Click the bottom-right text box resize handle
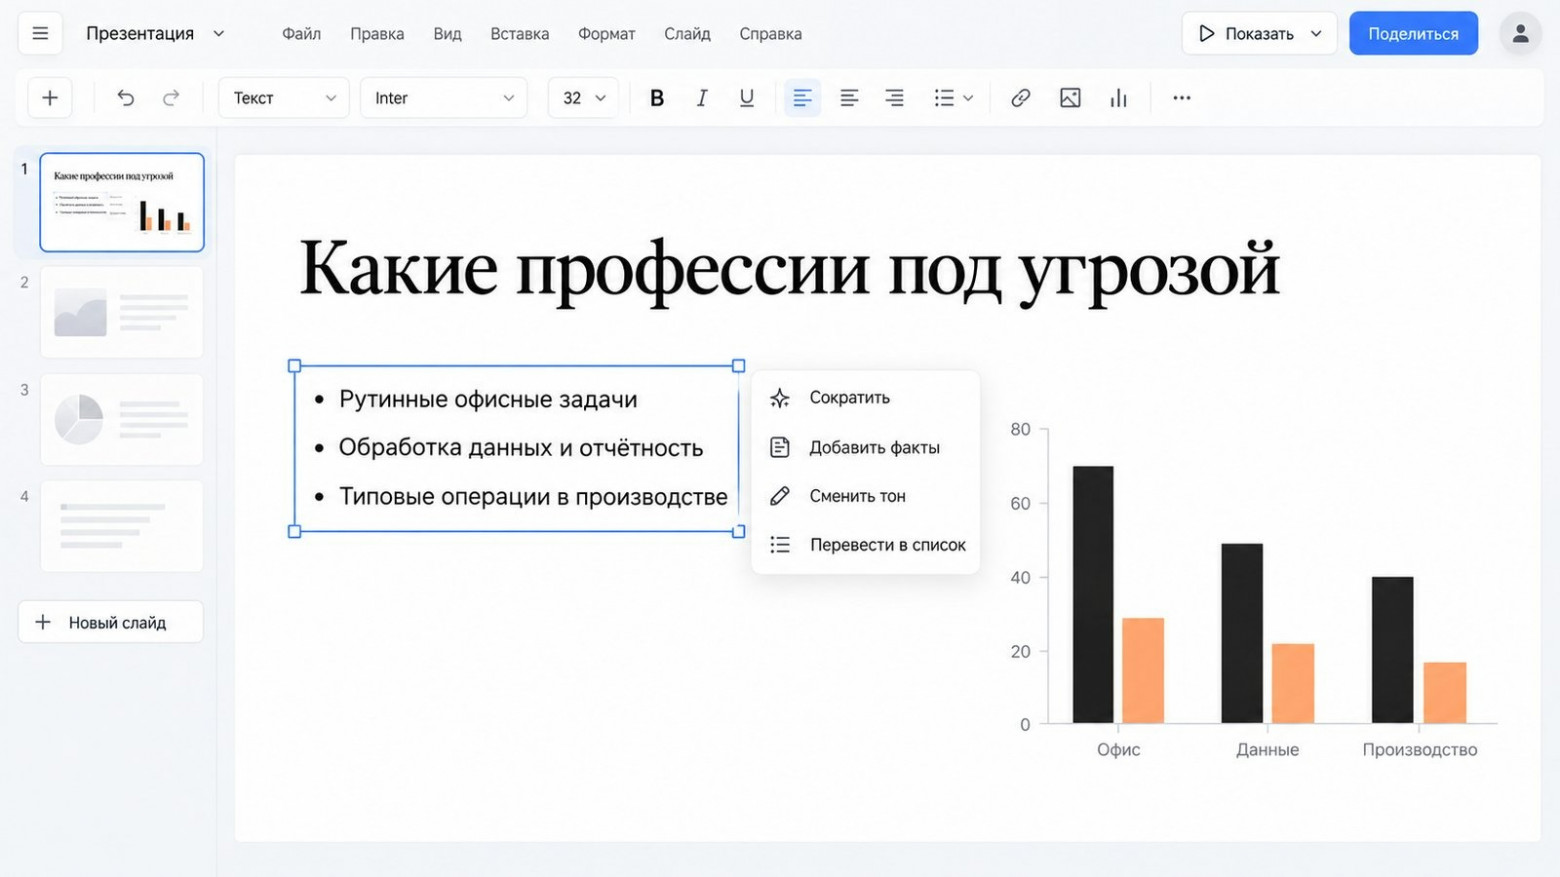Image resolution: width=1560 pixels, height=877 pixels. point(739,532)
